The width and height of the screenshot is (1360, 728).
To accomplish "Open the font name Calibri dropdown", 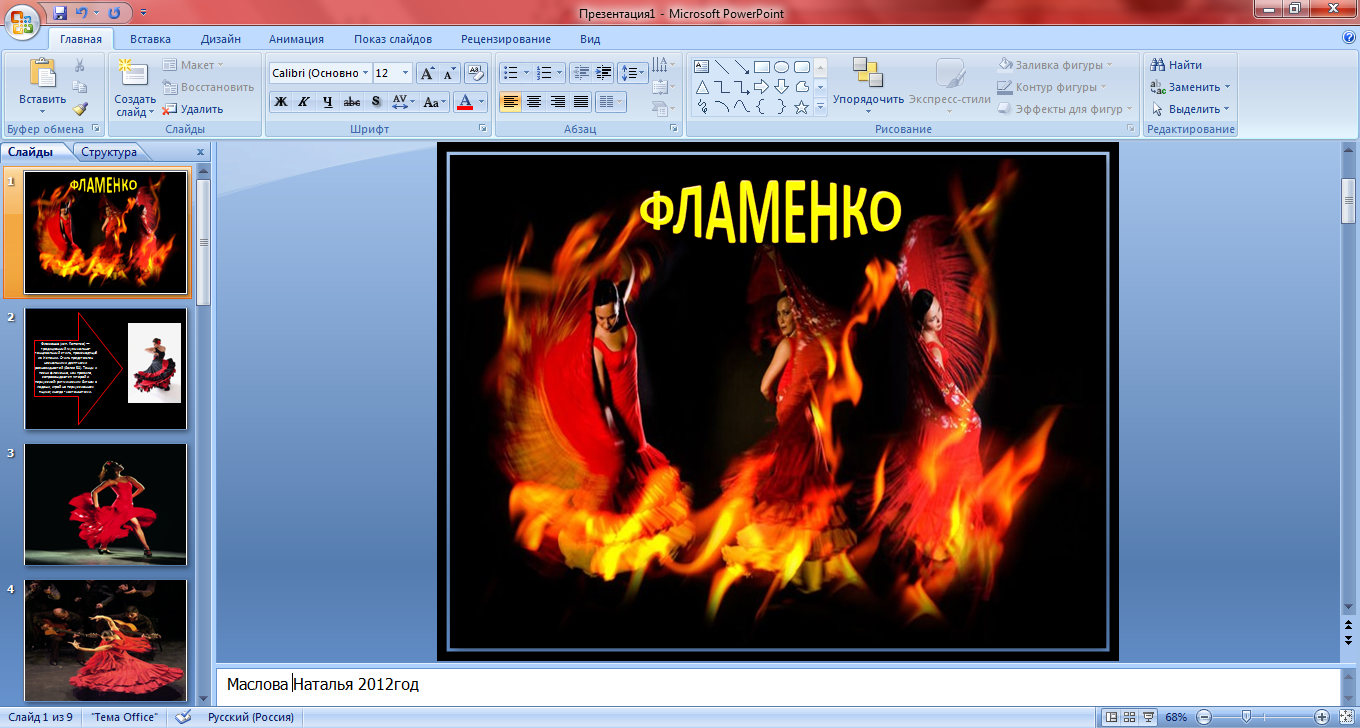I will pyautogui.click(x=365, y=73).
